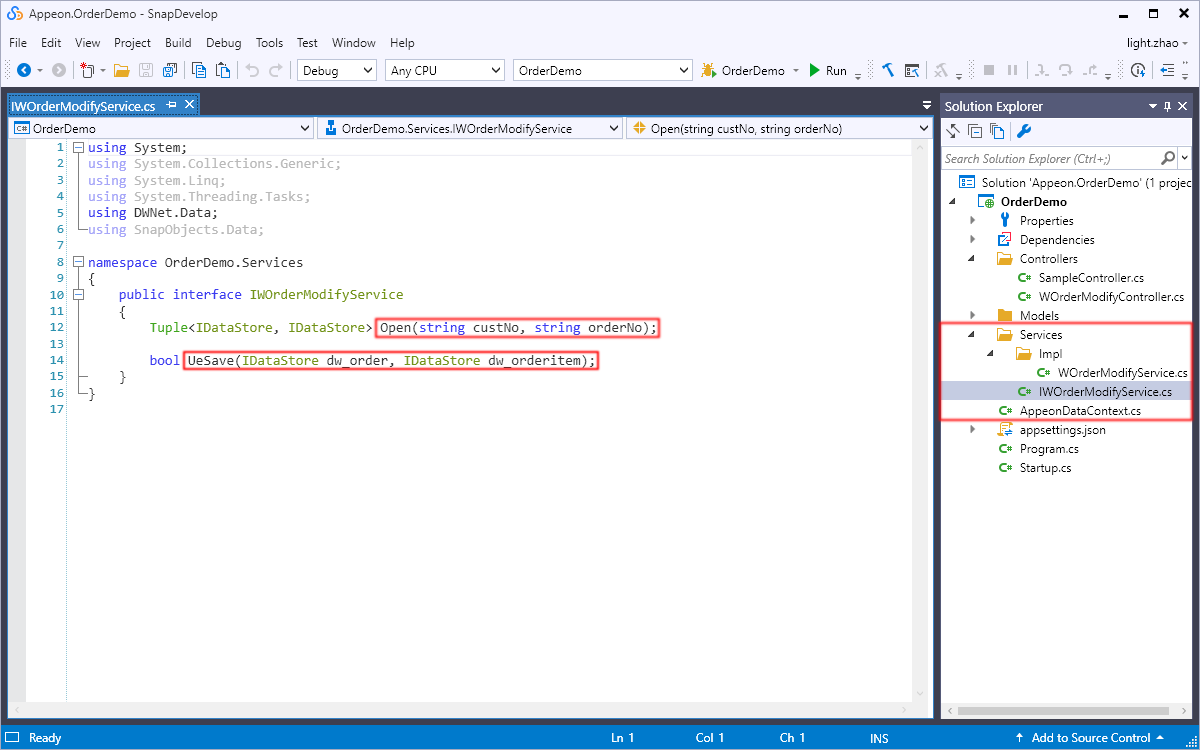1200x750 pixels.
Task: Click the Open File folder icon in toolbar
Action: (x=121, y=70)
